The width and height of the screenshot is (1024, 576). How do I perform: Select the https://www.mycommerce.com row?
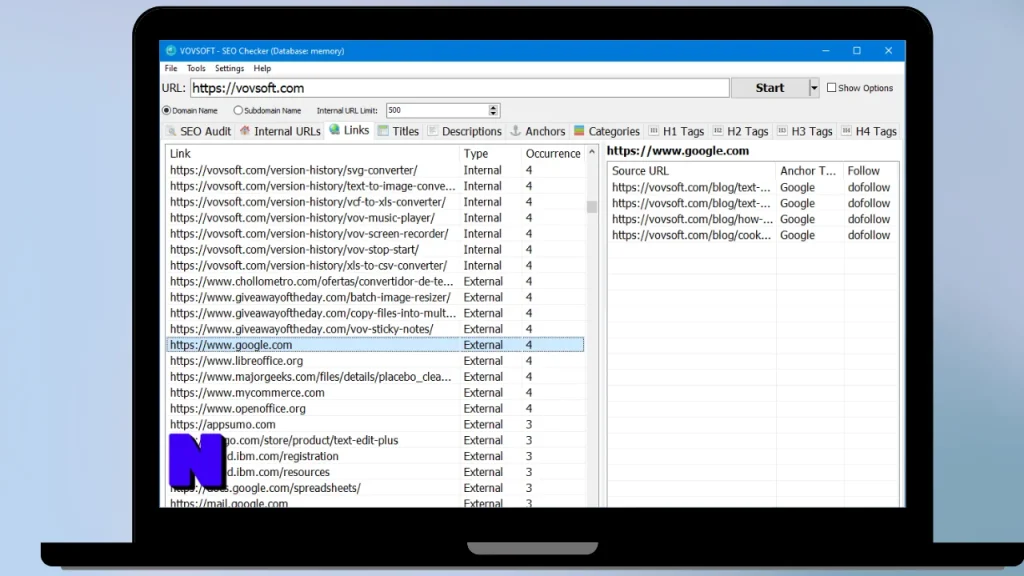376,392
